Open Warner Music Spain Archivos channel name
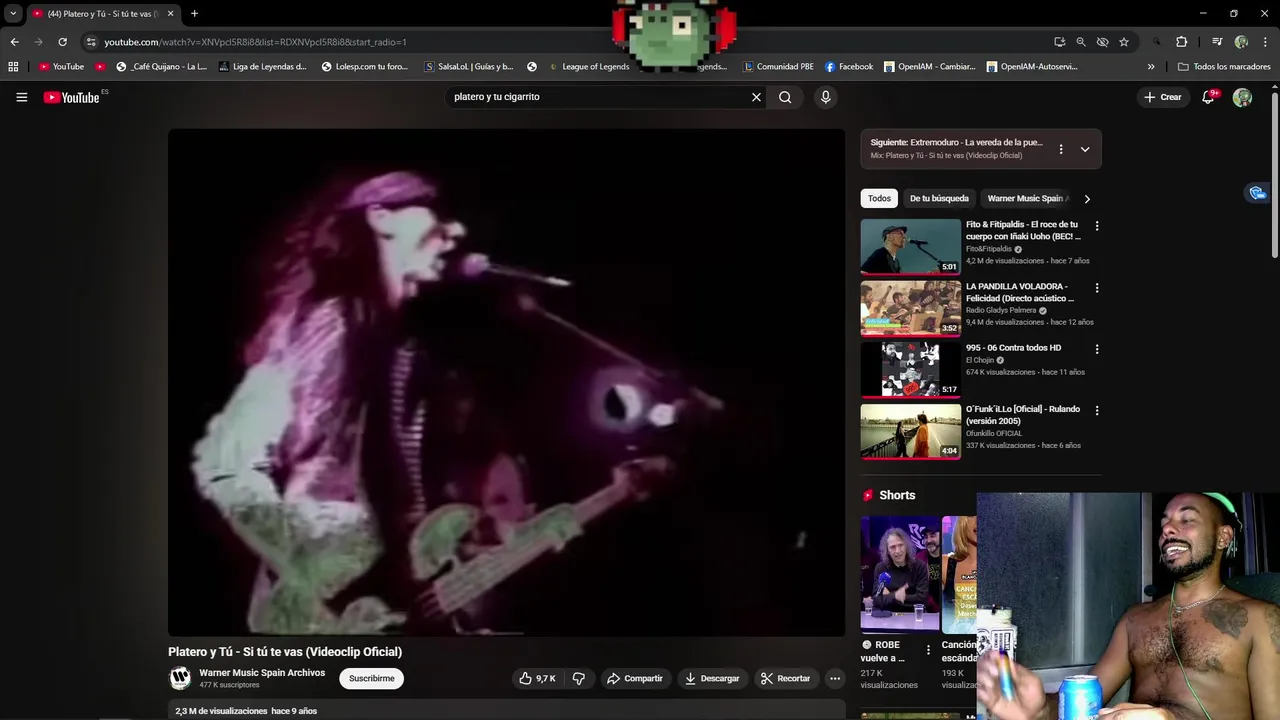 (x=262, y=673)
